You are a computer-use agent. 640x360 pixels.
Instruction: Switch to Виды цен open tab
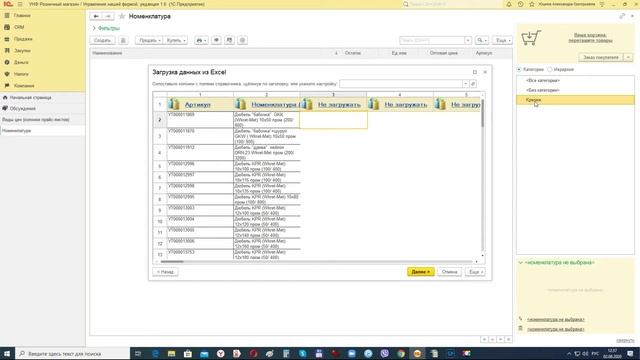(36, 120)
